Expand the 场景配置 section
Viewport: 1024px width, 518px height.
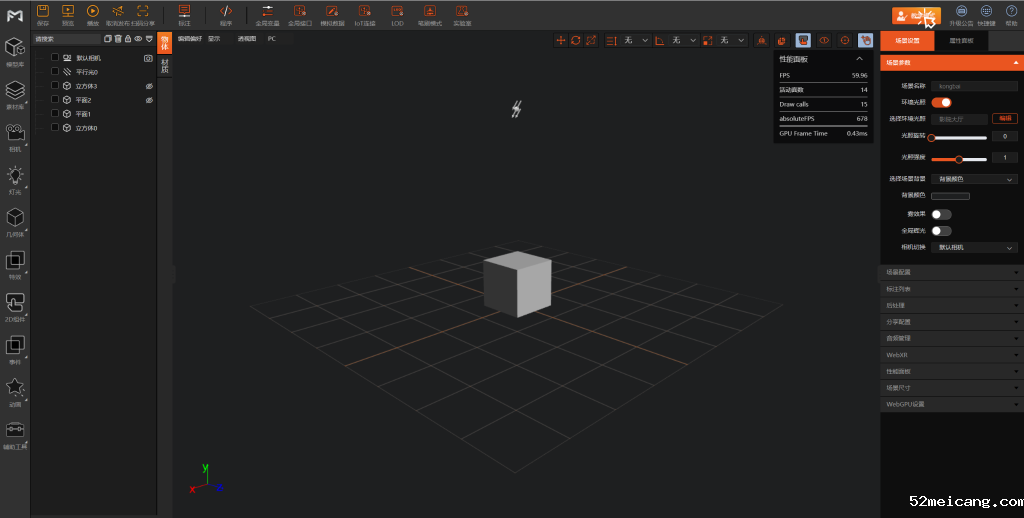click(x=951, y=272)
